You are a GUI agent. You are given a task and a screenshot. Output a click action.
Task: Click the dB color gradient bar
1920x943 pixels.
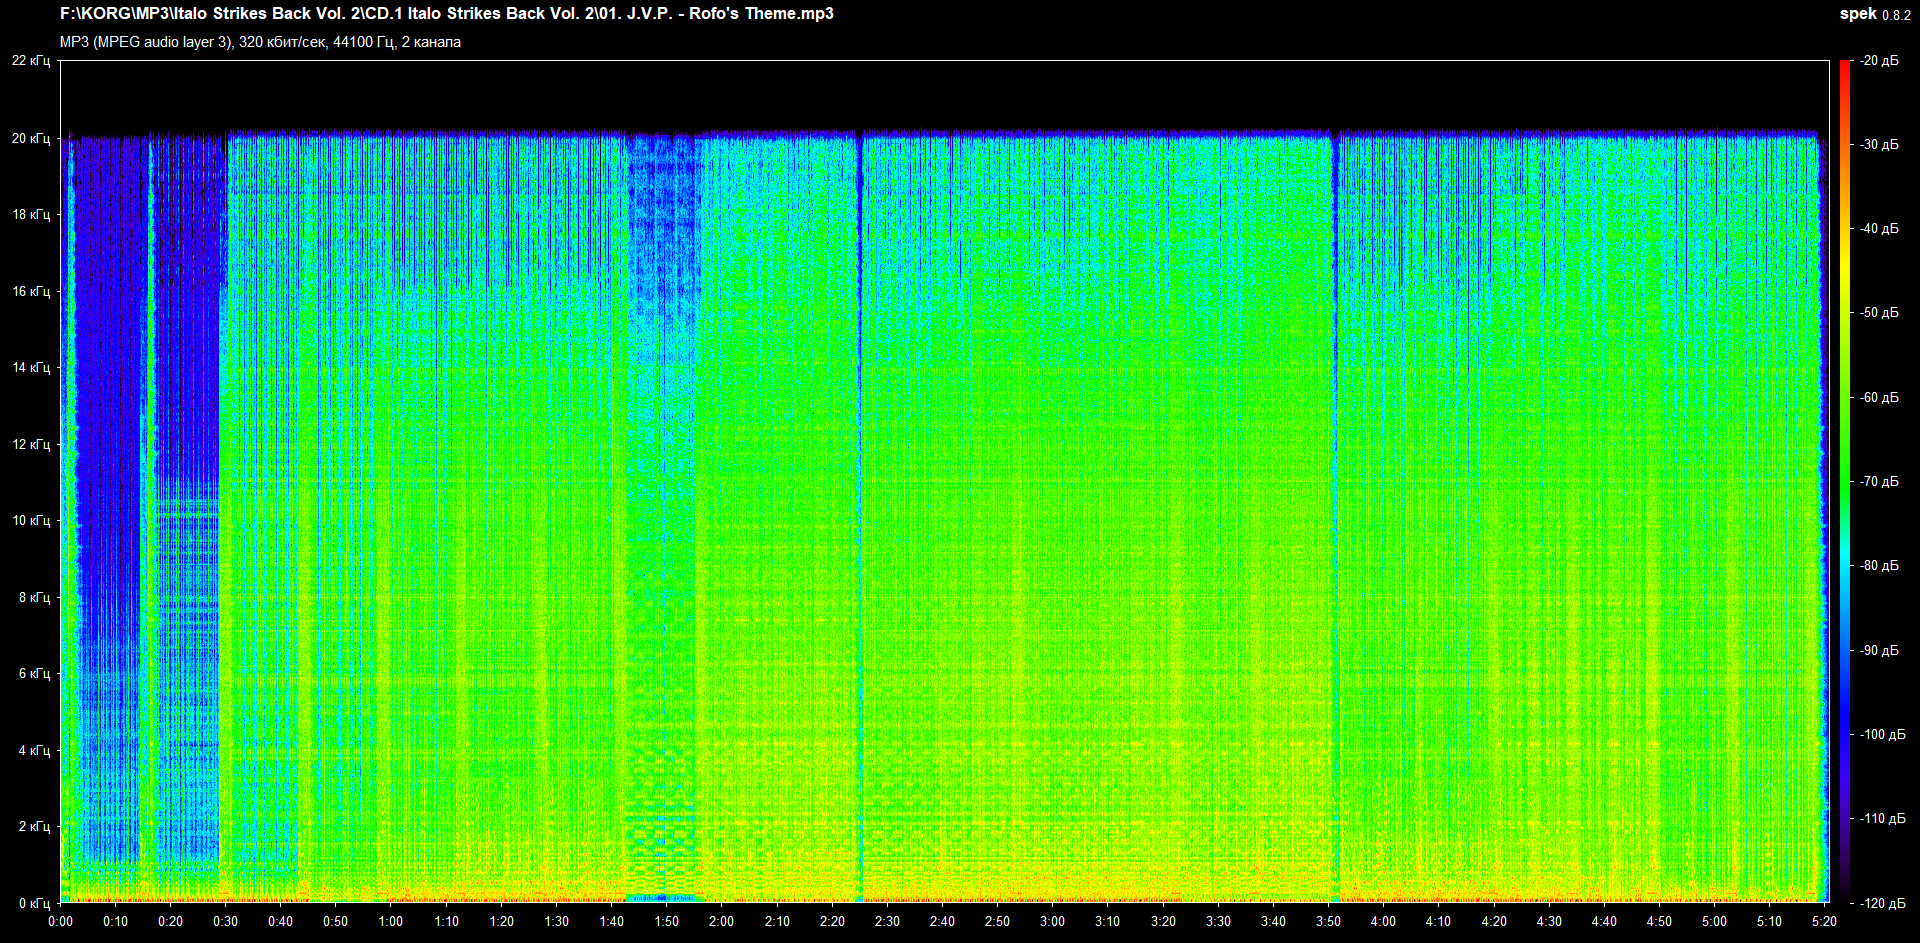[1845, 480]
